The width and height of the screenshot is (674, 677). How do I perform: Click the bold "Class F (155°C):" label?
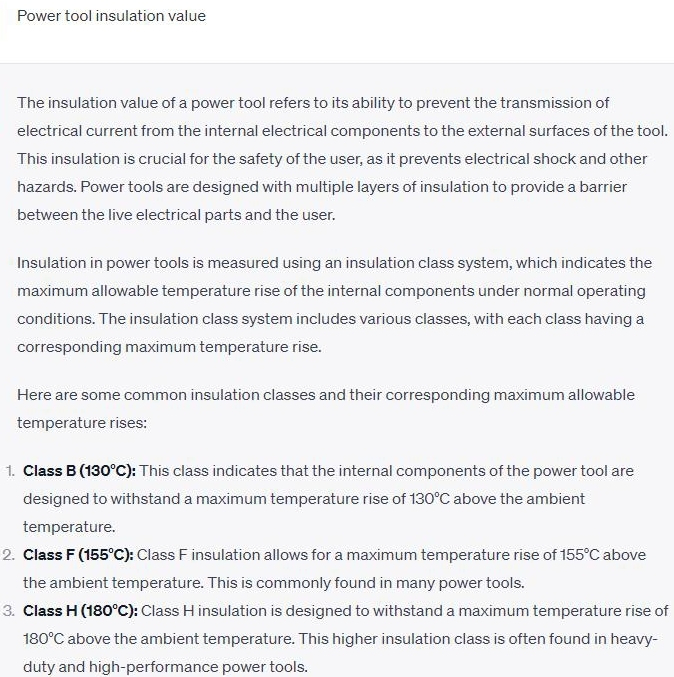point(79,555)
